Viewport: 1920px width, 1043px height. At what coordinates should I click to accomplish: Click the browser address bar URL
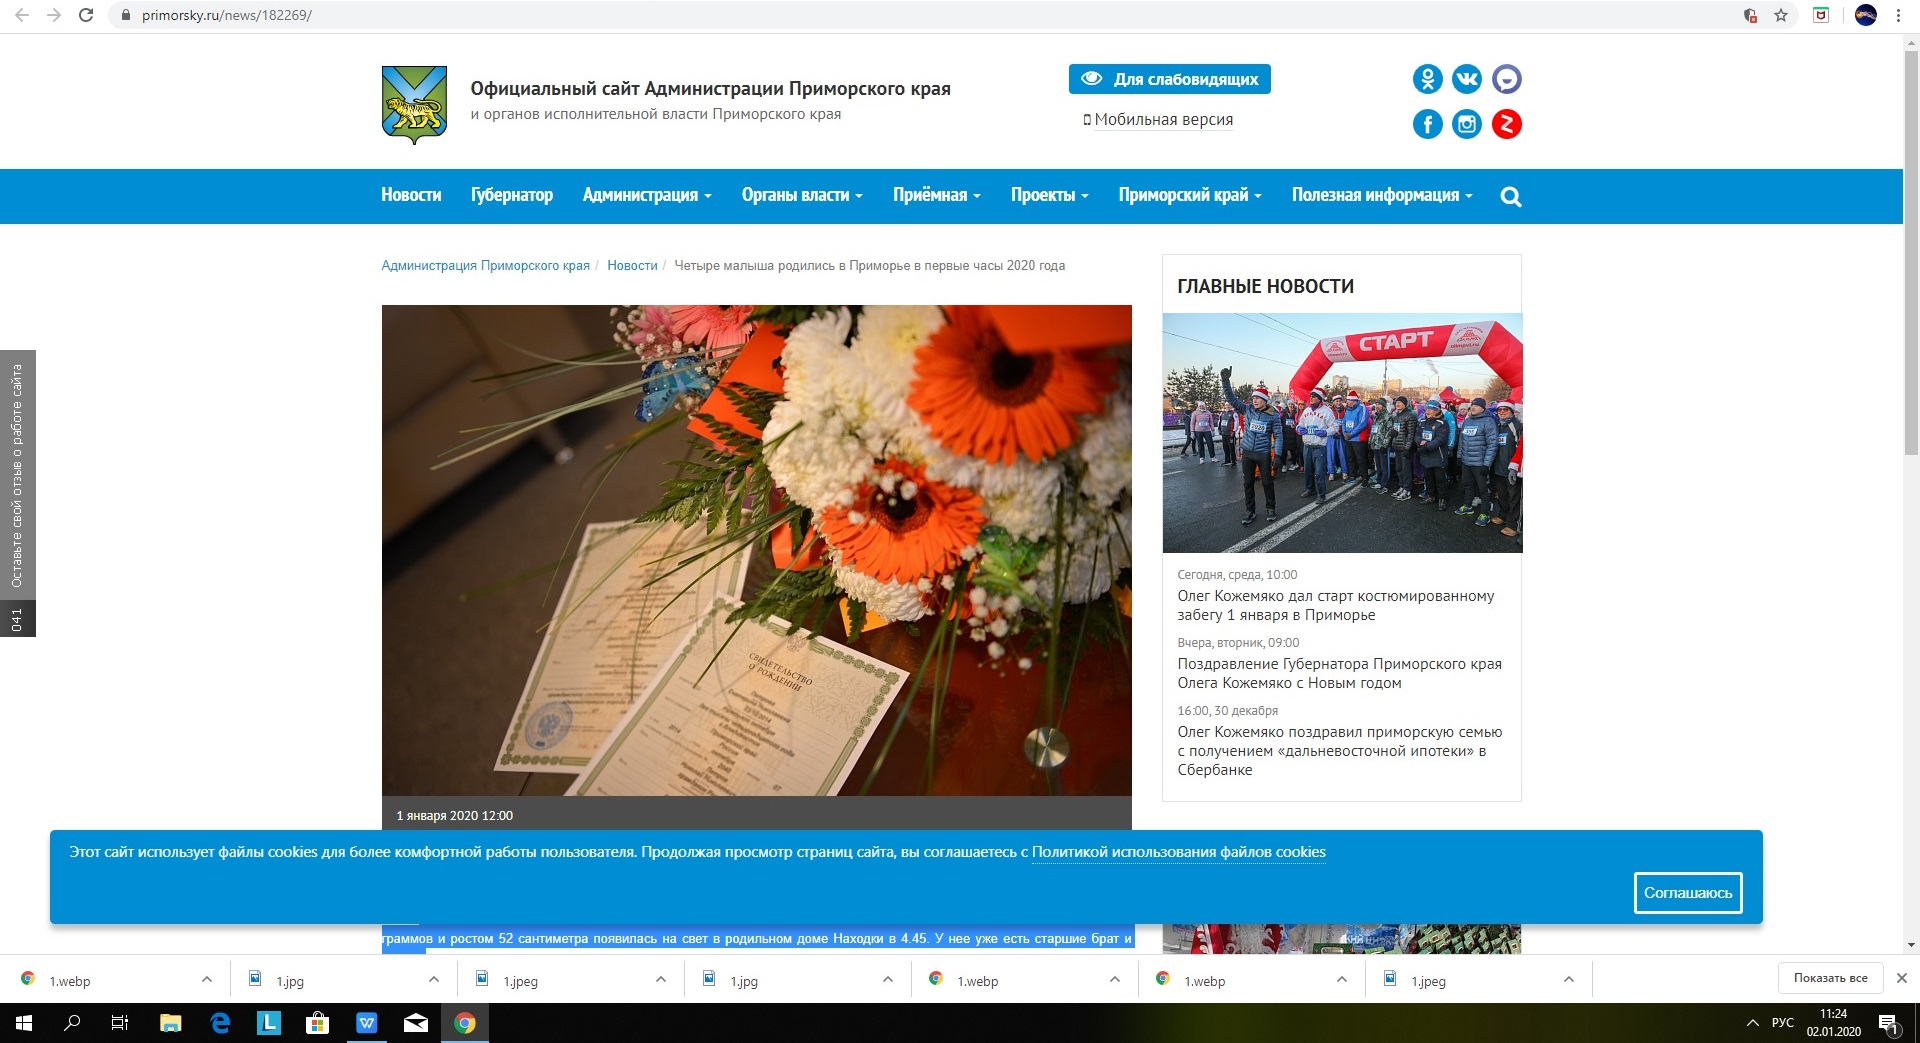click(227, 15)
